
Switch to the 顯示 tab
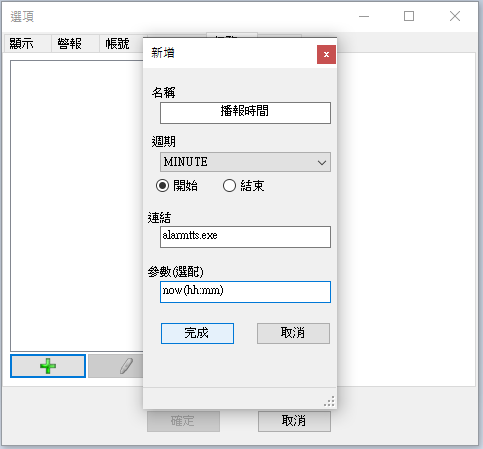click(x=22, y=43)
